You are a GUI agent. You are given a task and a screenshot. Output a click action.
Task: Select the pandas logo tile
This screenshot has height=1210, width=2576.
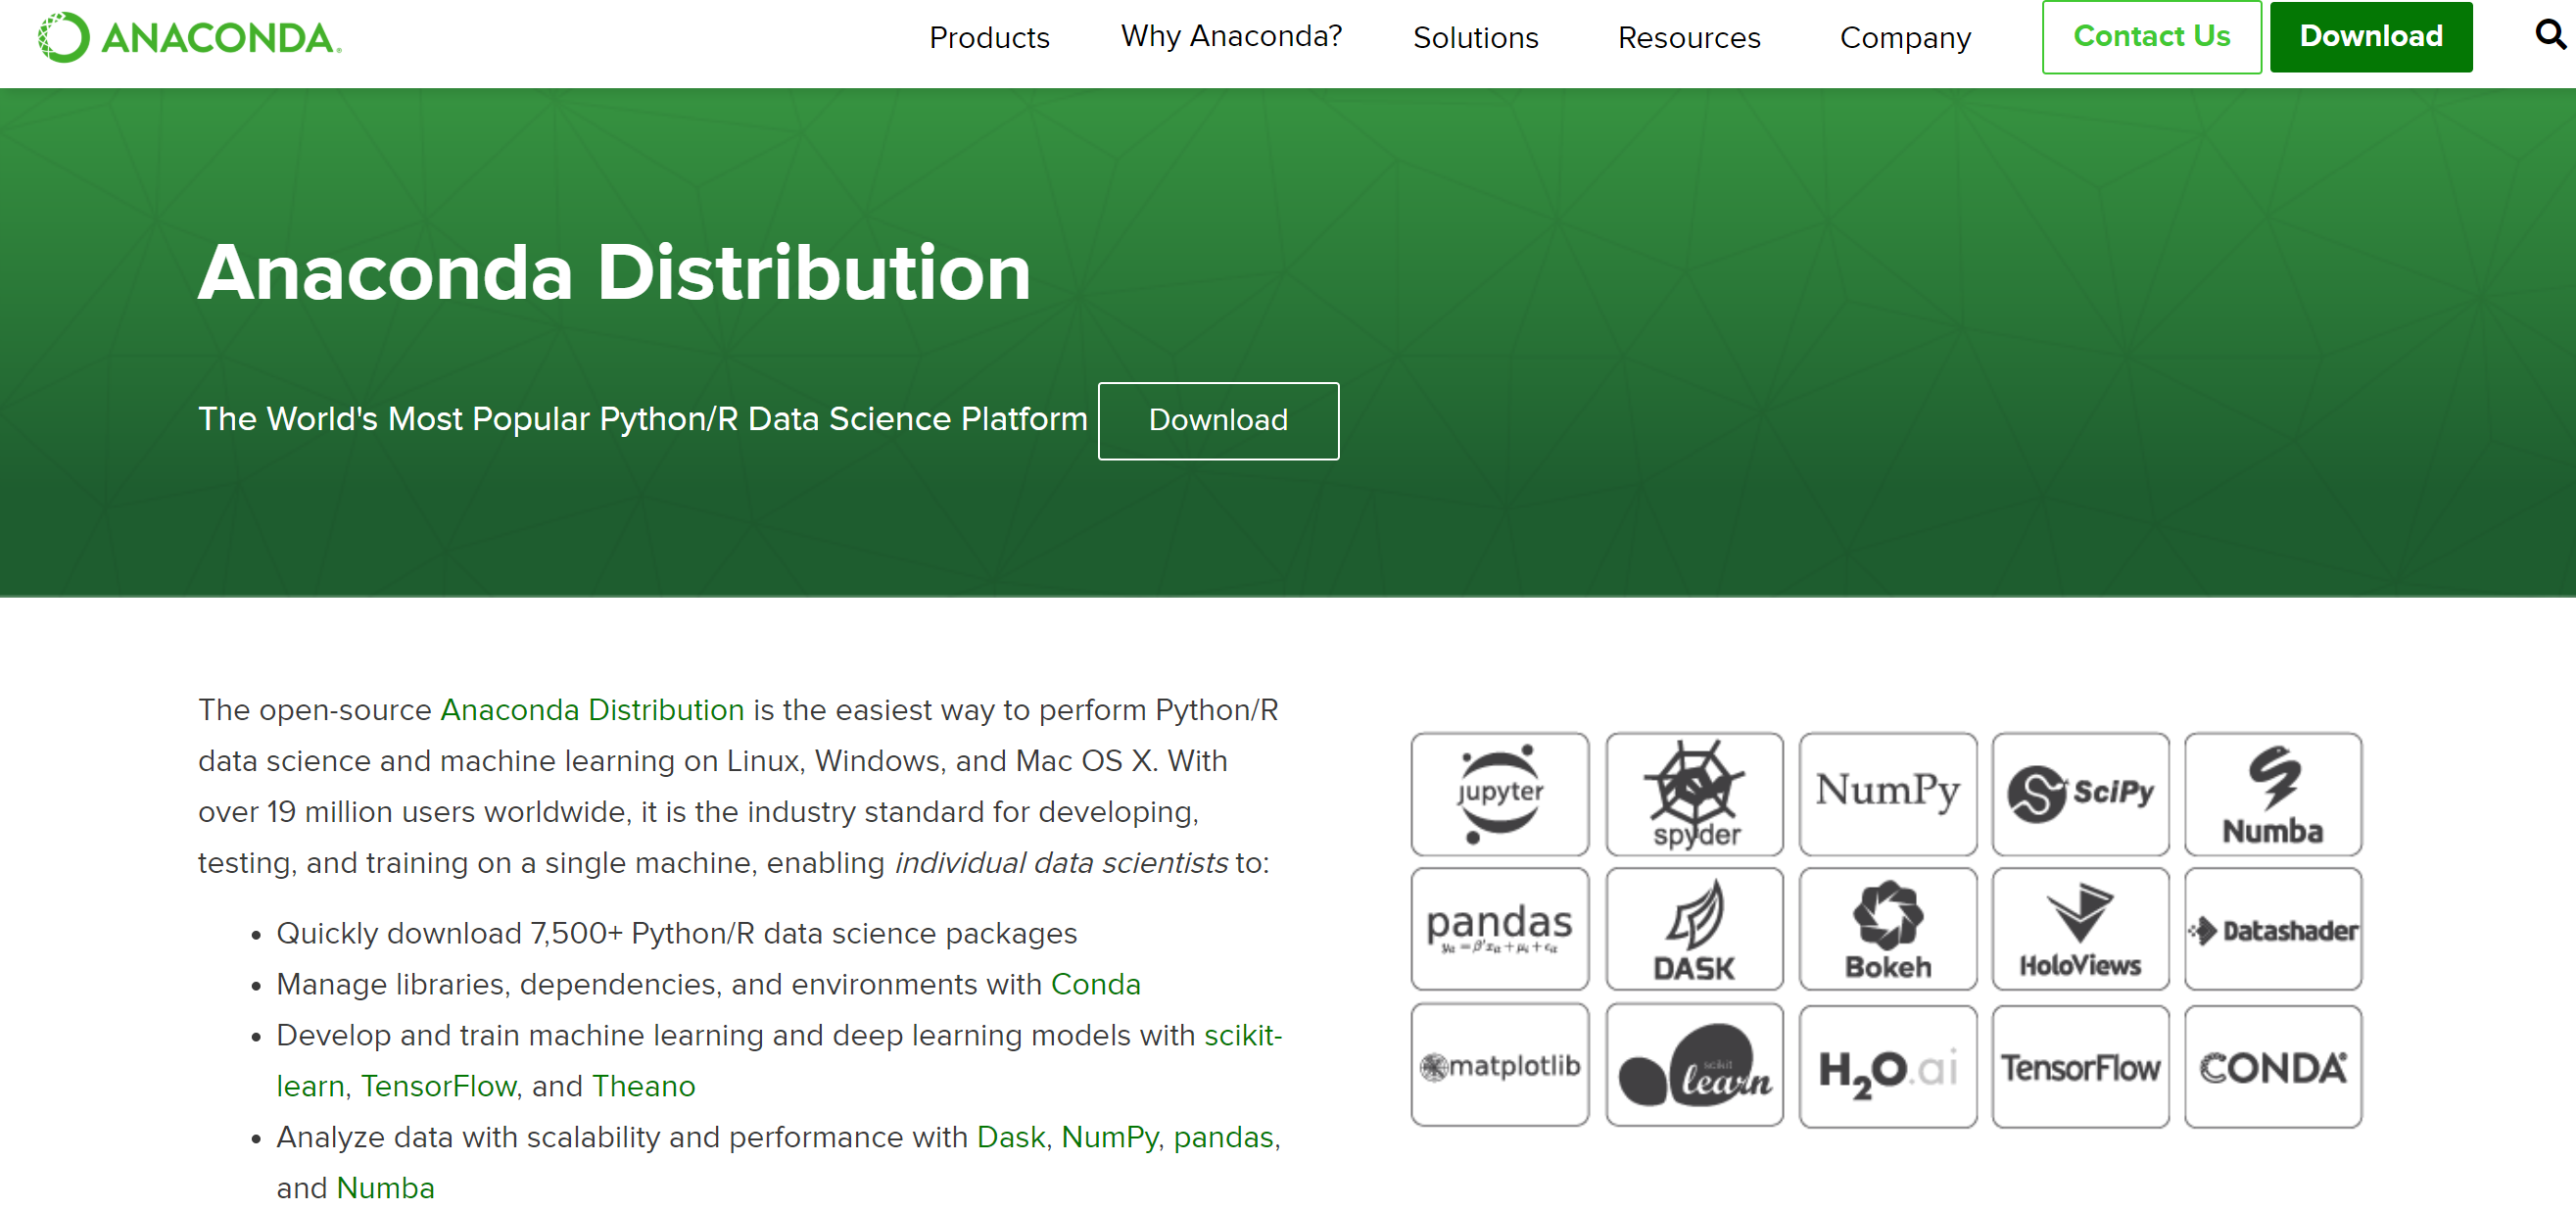pyautogui.click(x=1499, y=929)
